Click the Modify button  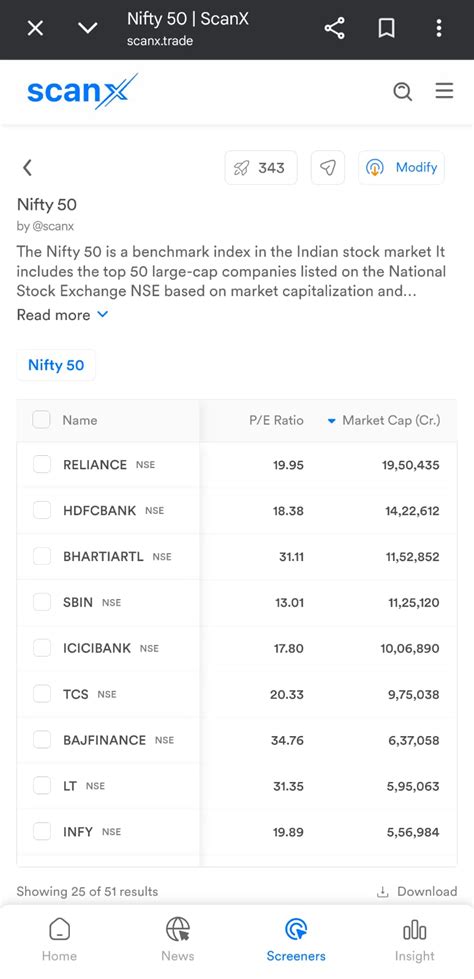401,167
